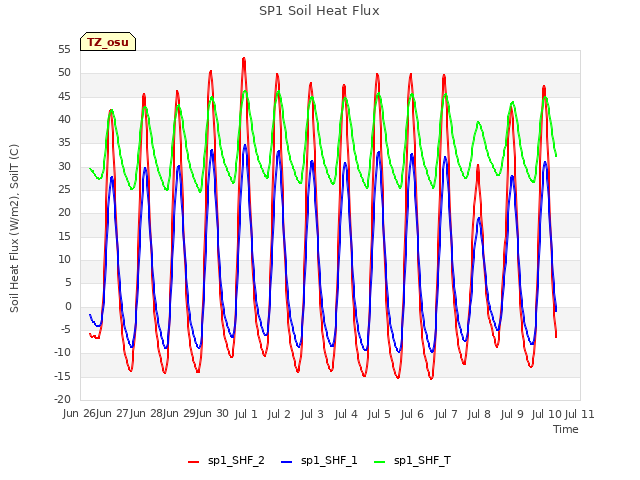This screenshot has height=480, width=640.
Task: Click the 25 y-axis tick label
Action: click(x=64, y=189)
